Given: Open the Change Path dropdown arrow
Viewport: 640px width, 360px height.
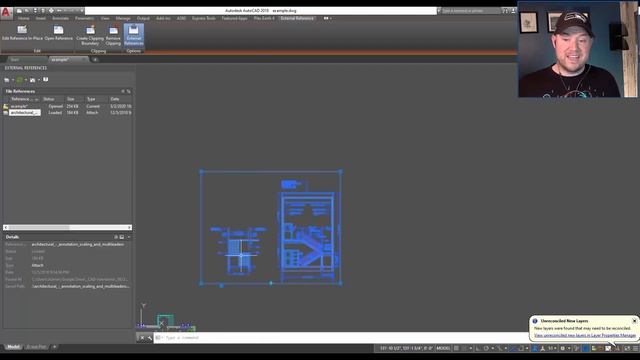Looking at the screenshot, I should pyautogui.click(x=39, y=80).
